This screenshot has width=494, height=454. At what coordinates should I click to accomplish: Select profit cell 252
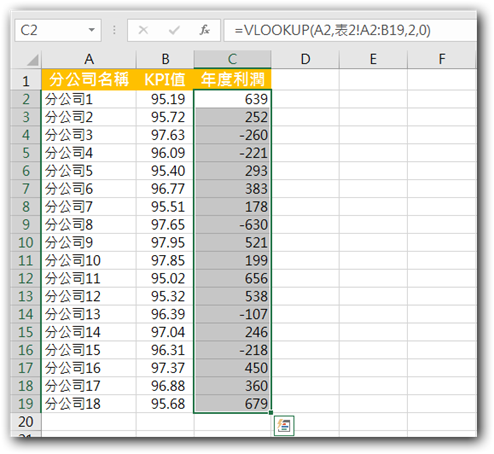coord(232,117)
